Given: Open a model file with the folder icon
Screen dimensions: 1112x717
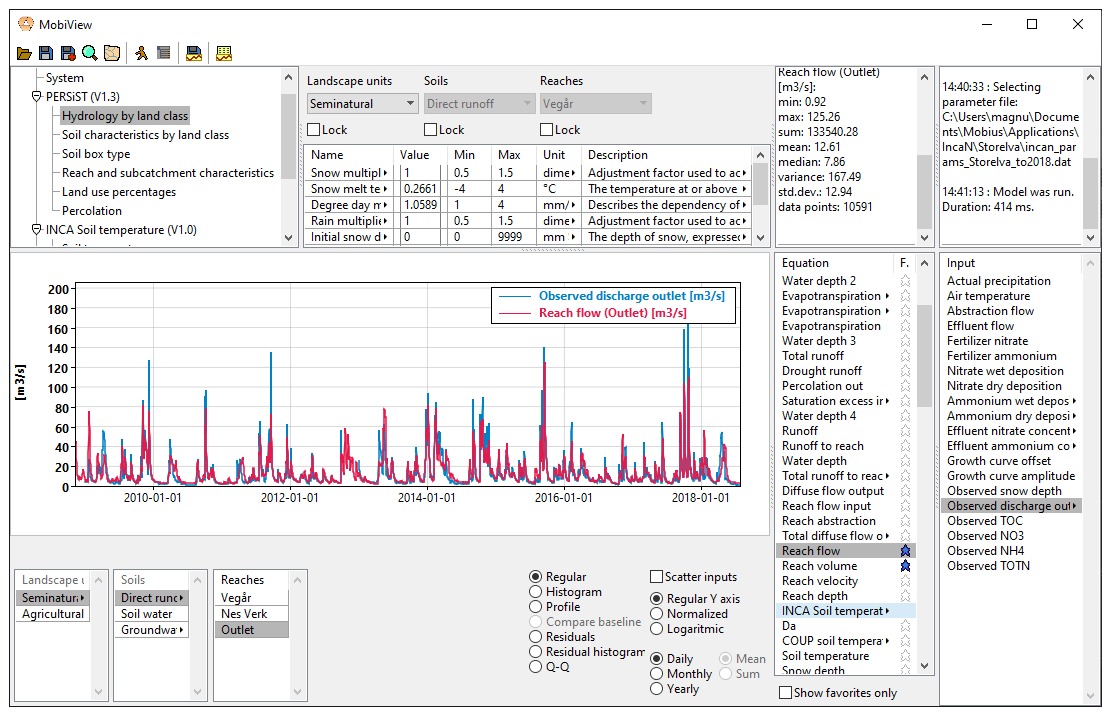Looking at the screenshot, I should point(24,53).
